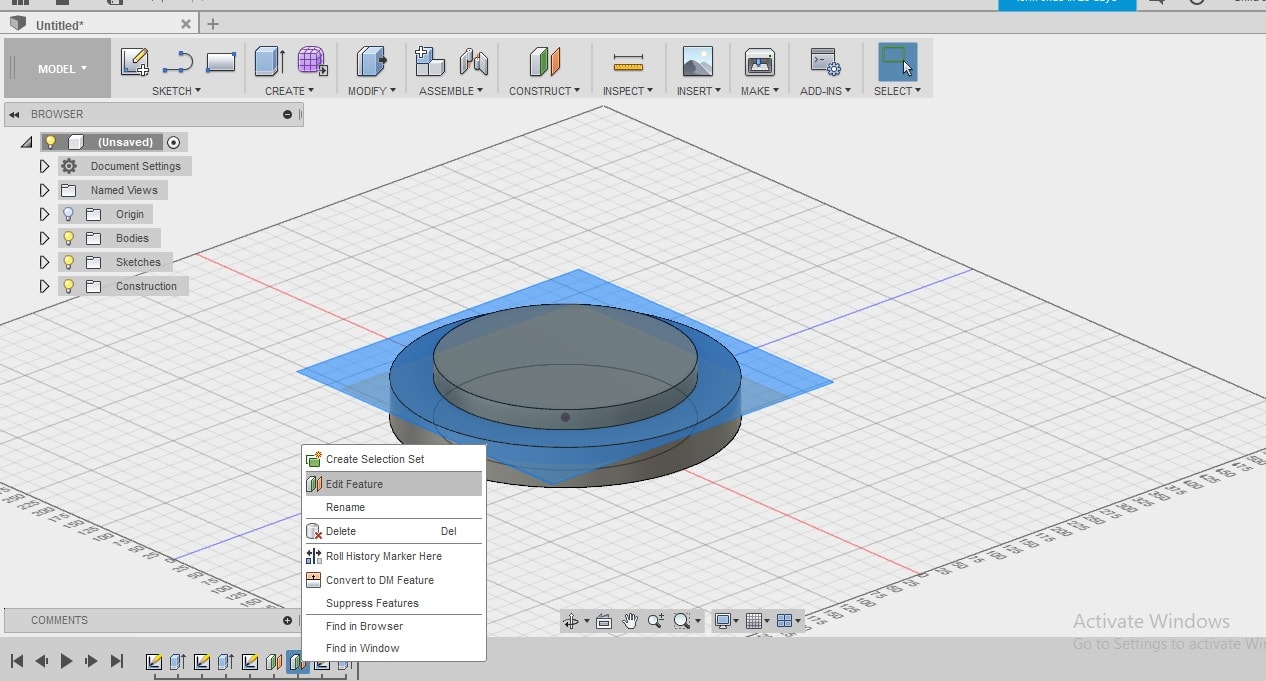The width and height of the screenshot is (1266, 681).
Task: Click the Scripts and Add-Ins icon
Action: [825, 62]
